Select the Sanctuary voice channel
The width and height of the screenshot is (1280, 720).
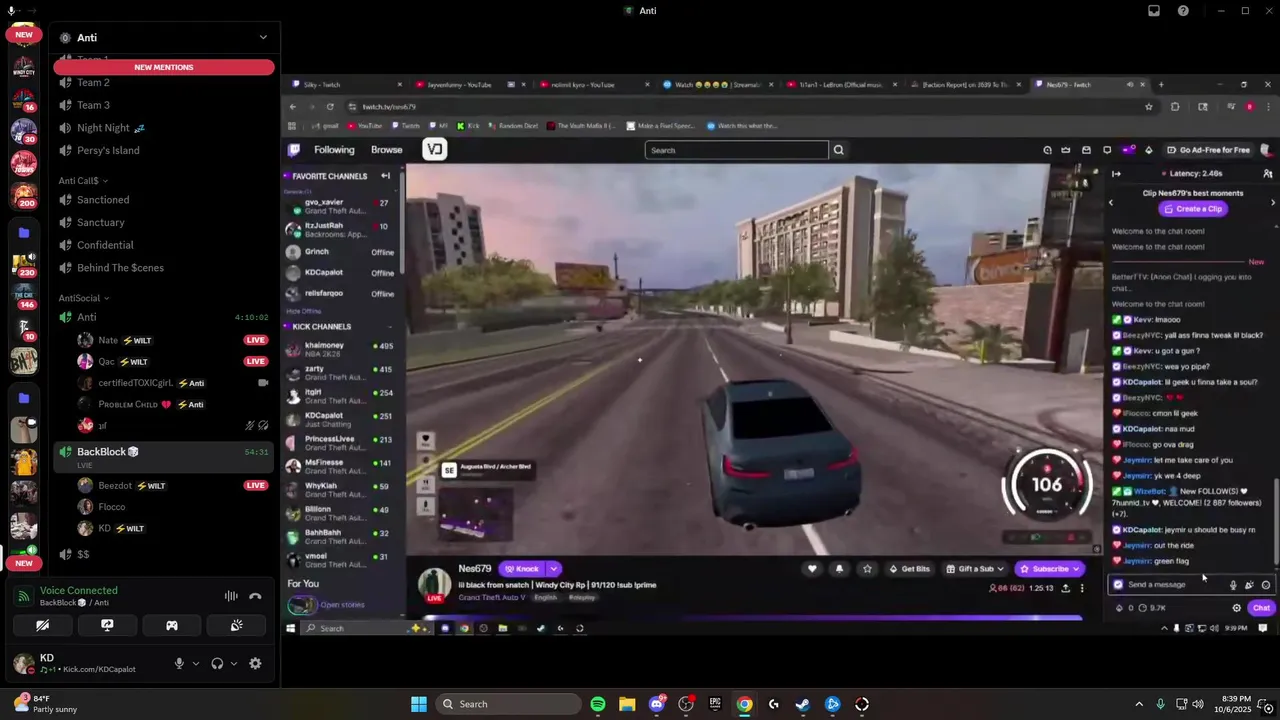[164, 222]
